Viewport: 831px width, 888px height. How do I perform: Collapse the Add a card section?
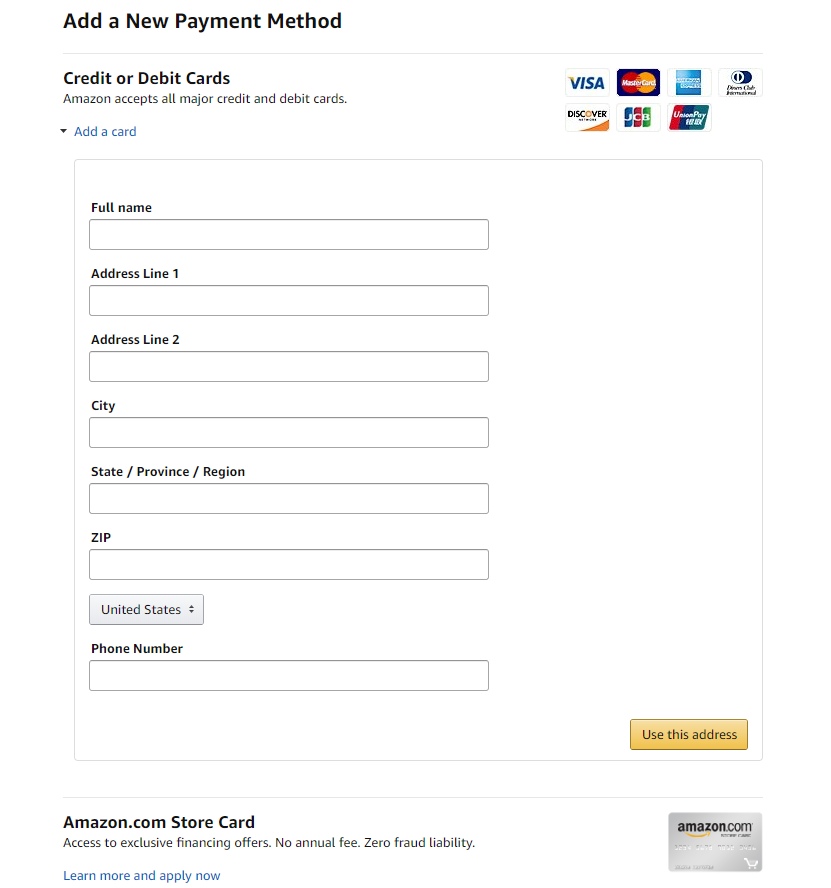pyautogui.click(x=105, y=132)
